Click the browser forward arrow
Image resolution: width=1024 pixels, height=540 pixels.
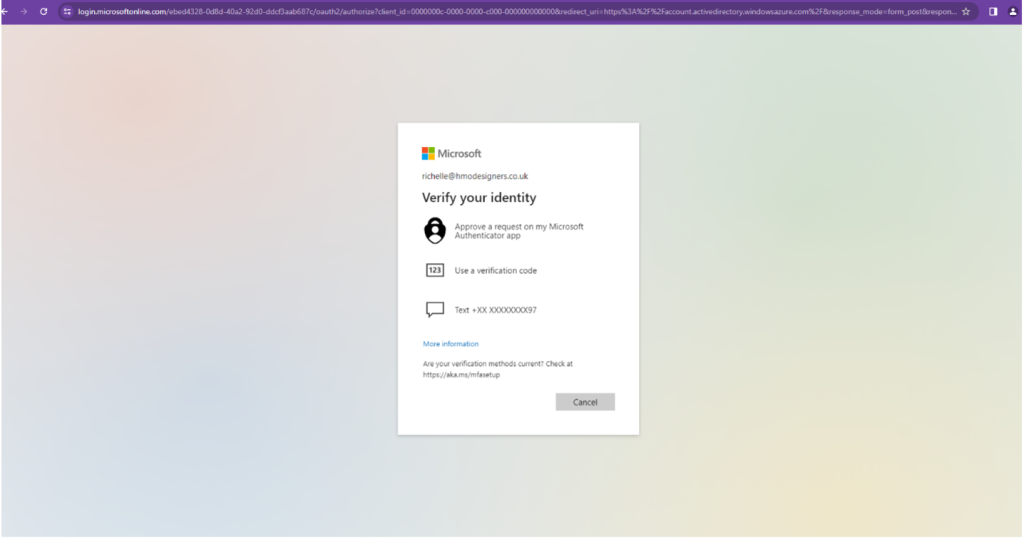pos(23,11)
